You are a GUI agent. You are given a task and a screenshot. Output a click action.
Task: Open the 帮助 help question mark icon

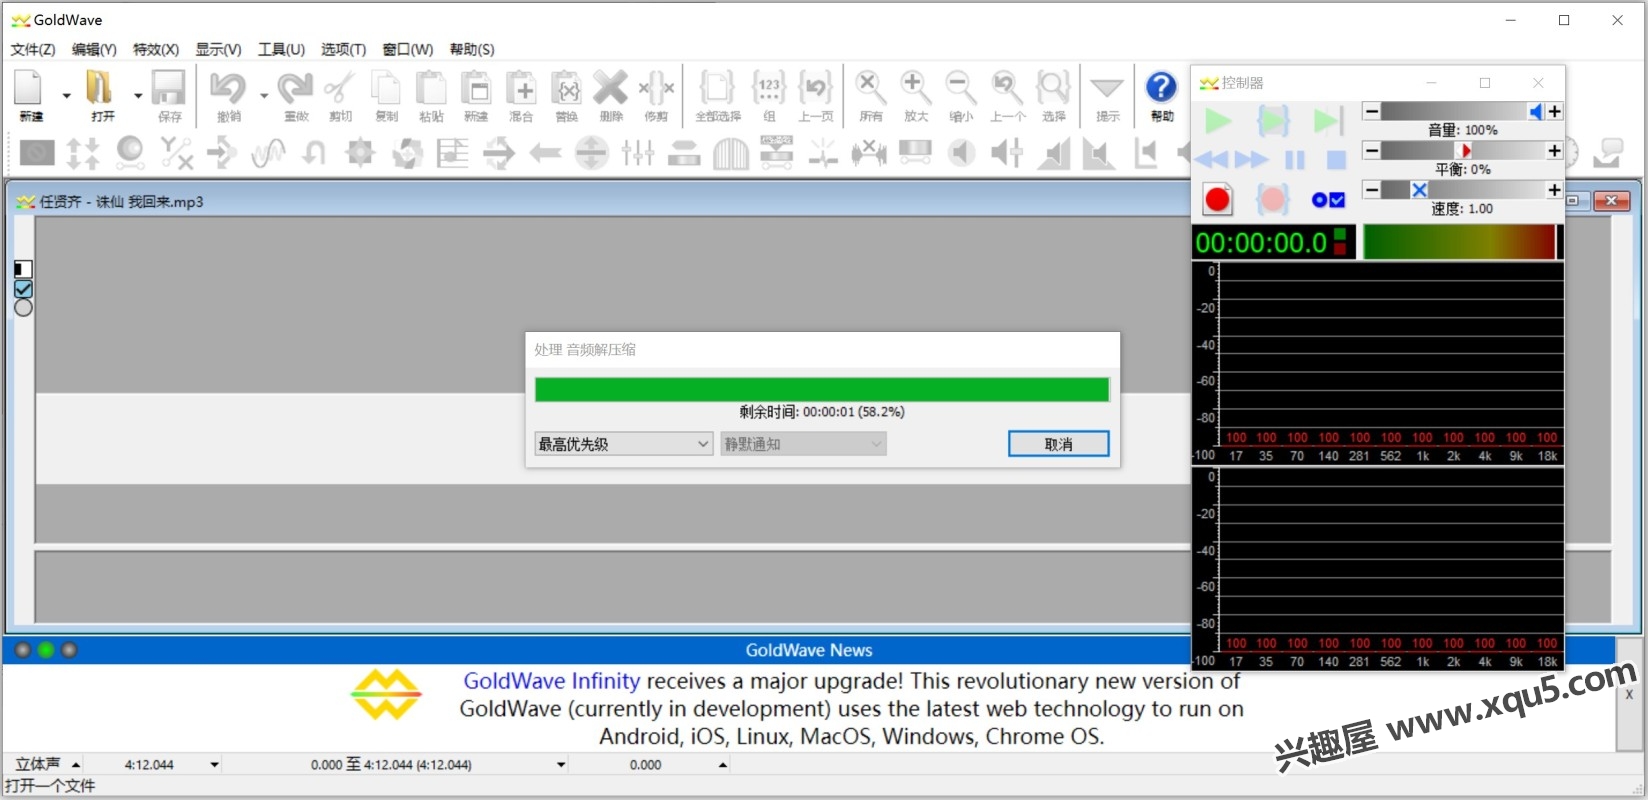point(1161,88)
